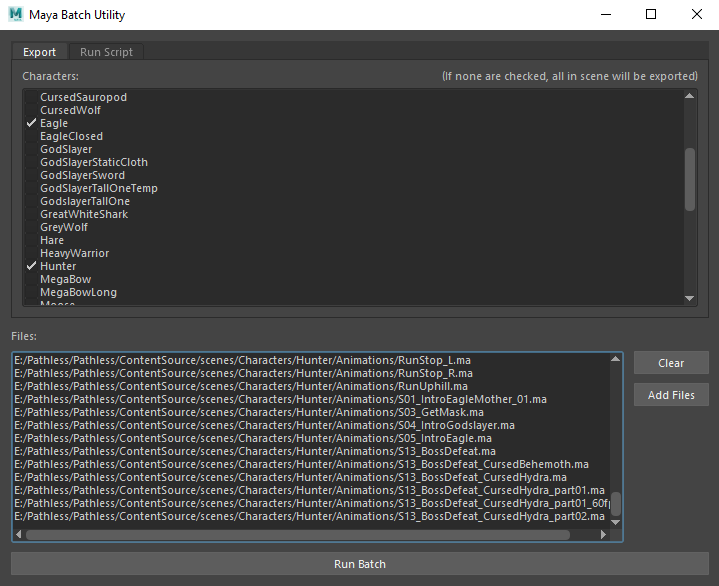
Task: Toggle the CursedWolf character entry
Action: [69, 110]
